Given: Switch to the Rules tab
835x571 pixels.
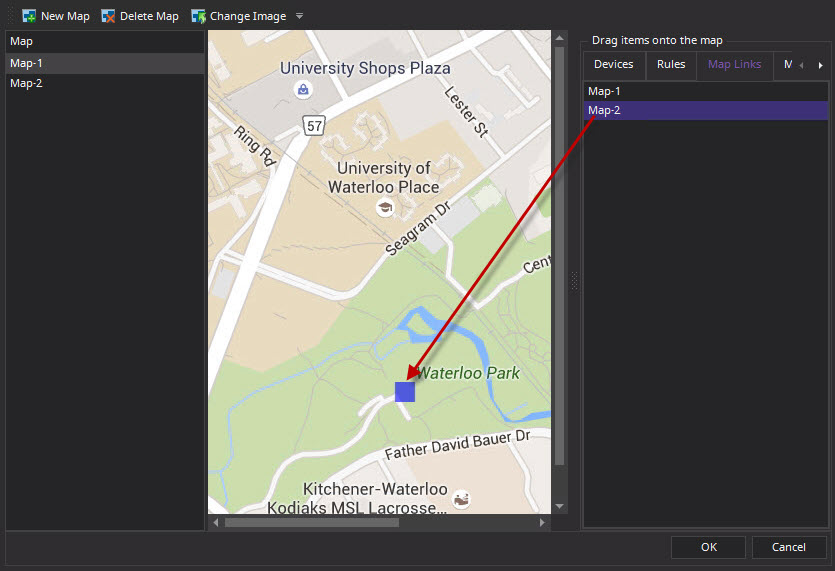Looking at the screenshot, I should (x=671, y=64).
